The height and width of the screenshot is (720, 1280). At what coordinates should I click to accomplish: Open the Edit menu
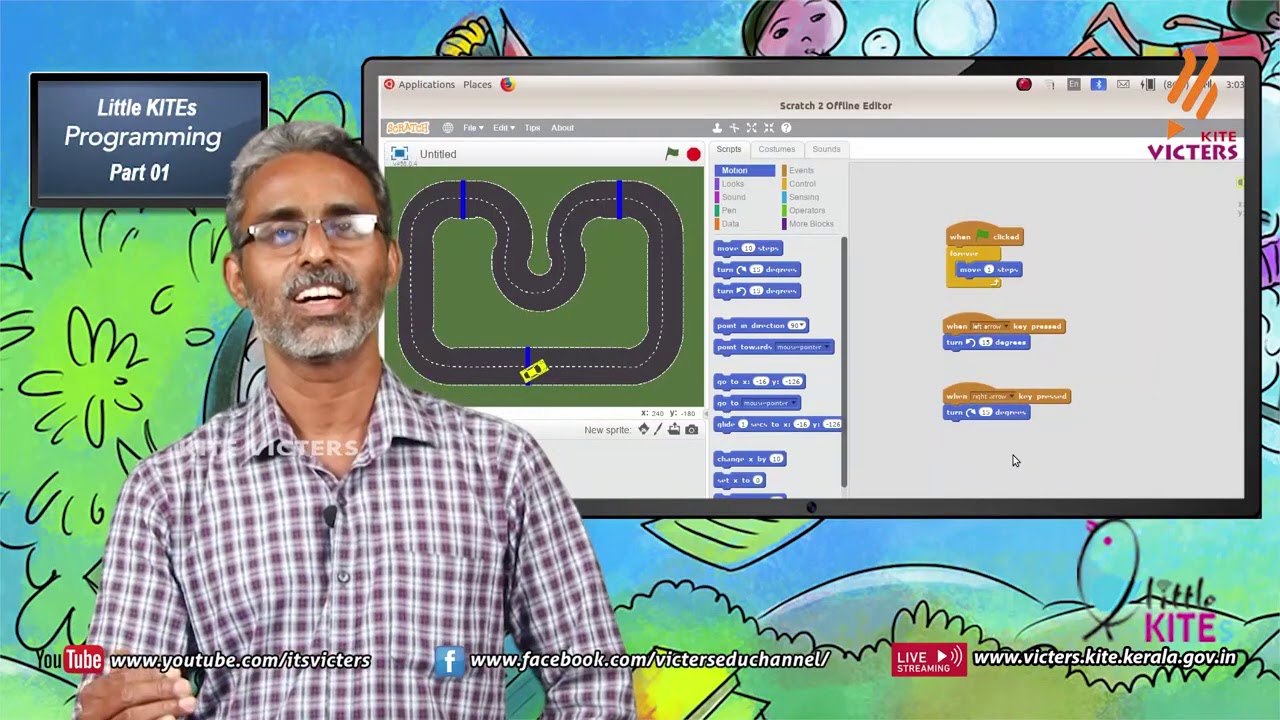coord(503,128)
